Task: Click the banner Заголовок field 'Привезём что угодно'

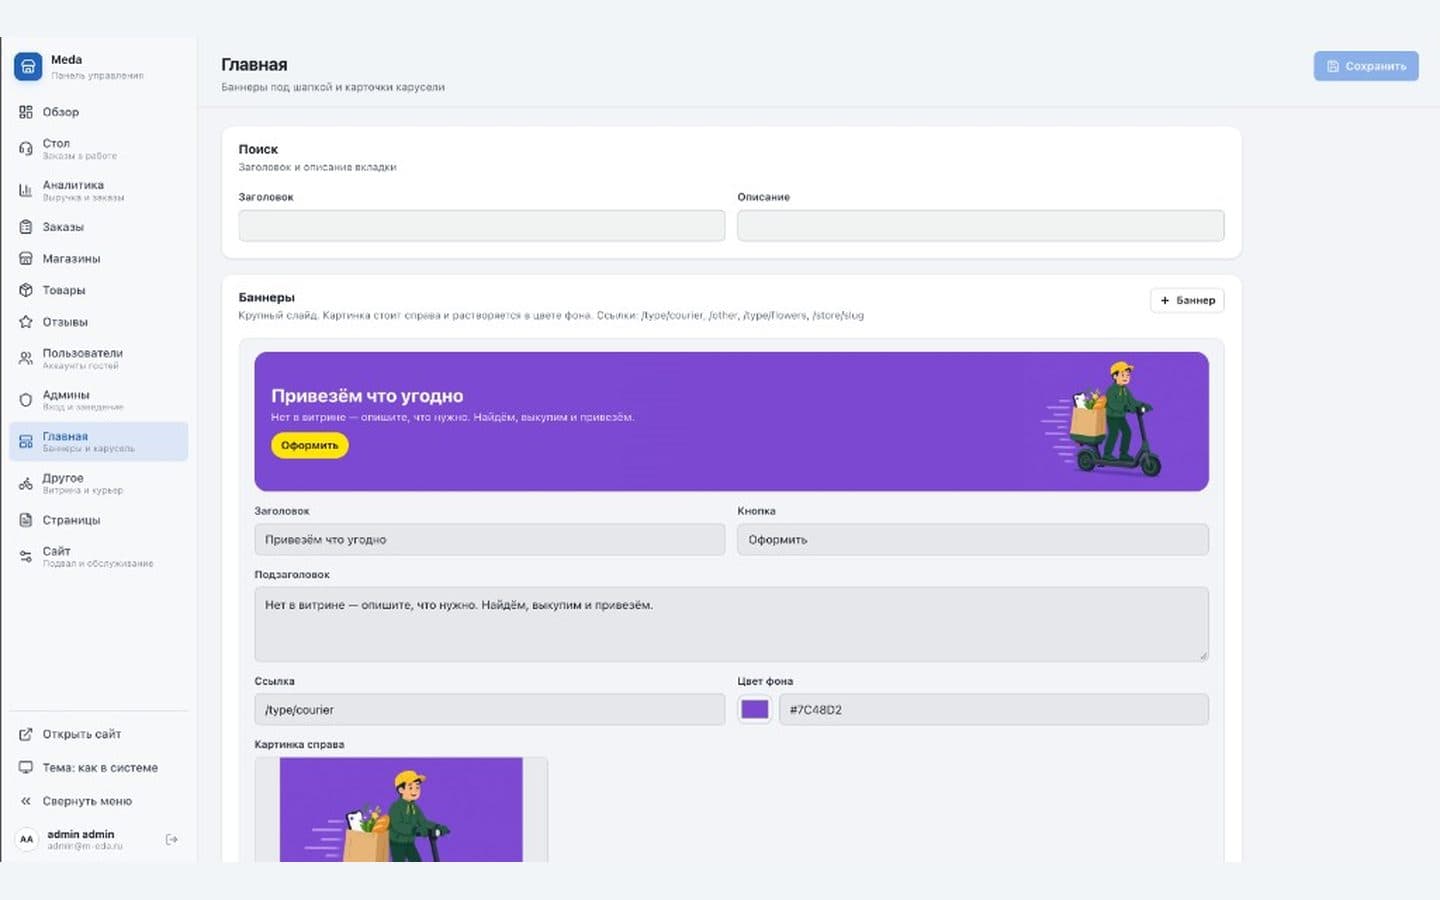Action: pyautogui.click(x=490, y=539)
